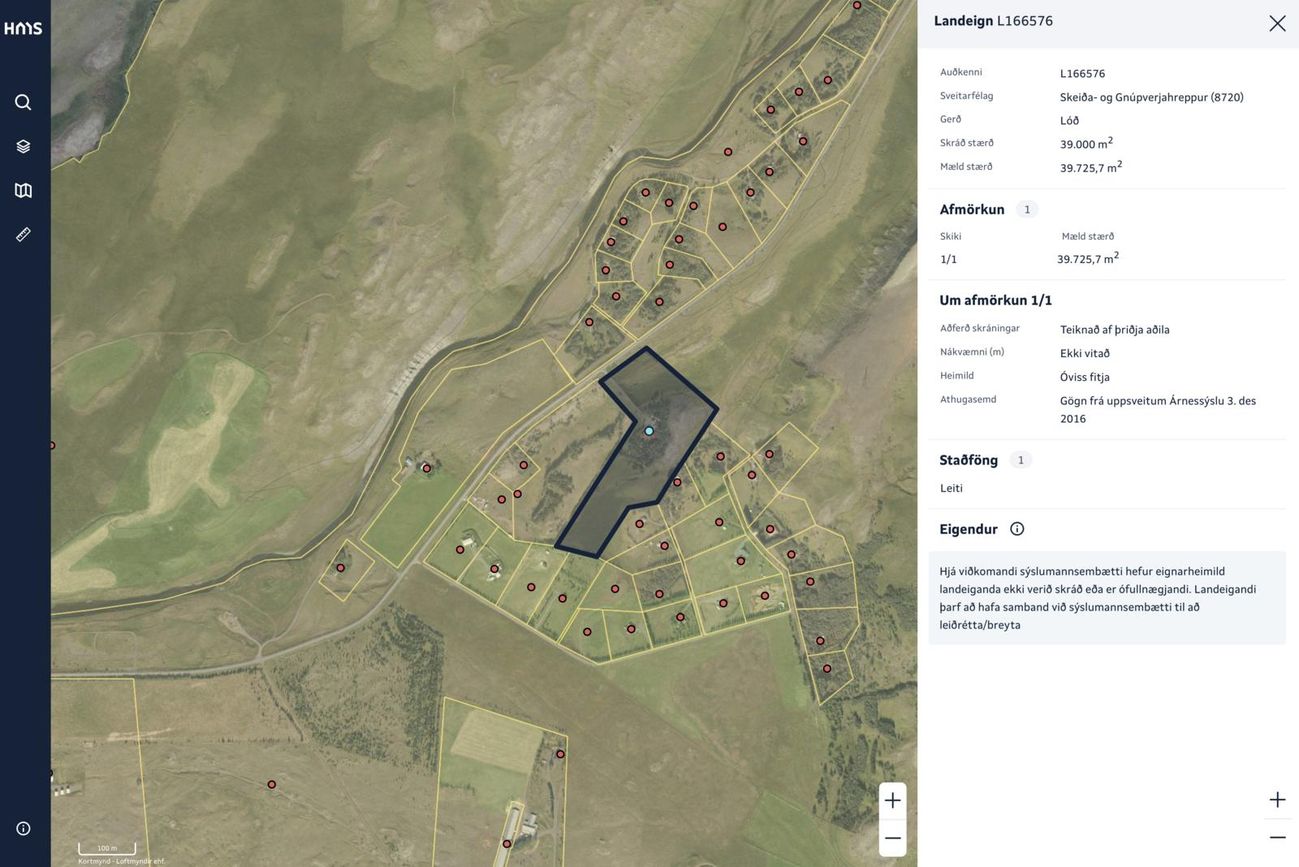This screenshot has height=867, width=1299.
Task: Open the info icon at the sidebar bottom
Action: (23, 828)
